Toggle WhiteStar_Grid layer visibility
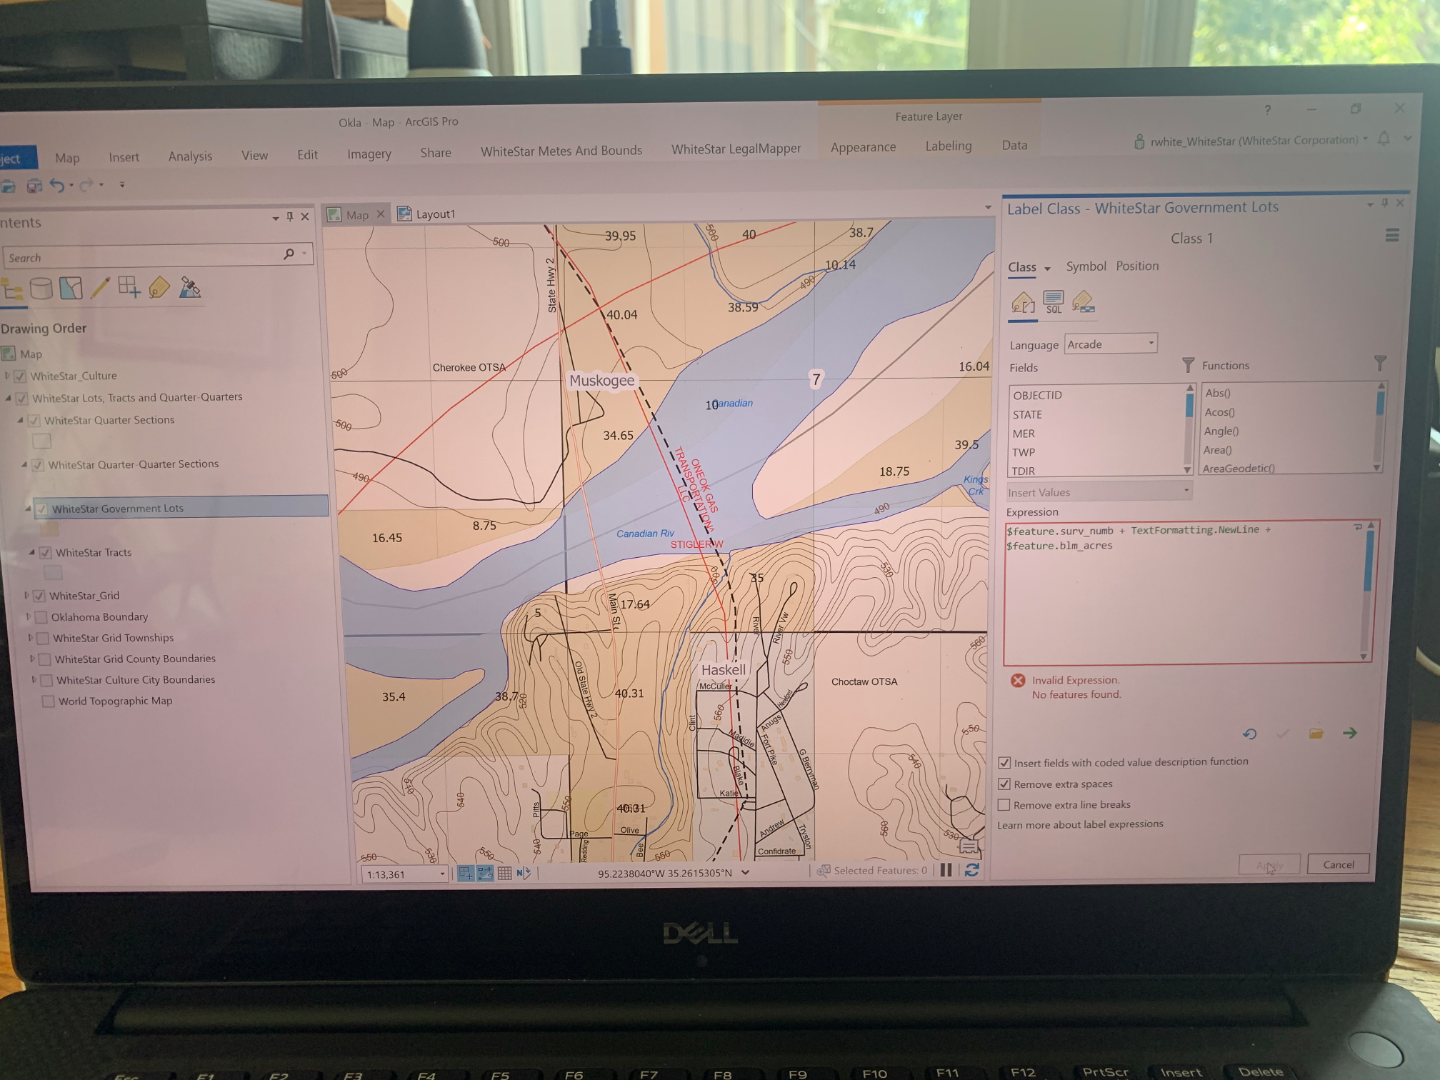Image resolution: width=1440 pixels, height=1080 pixels. [39, 596]
